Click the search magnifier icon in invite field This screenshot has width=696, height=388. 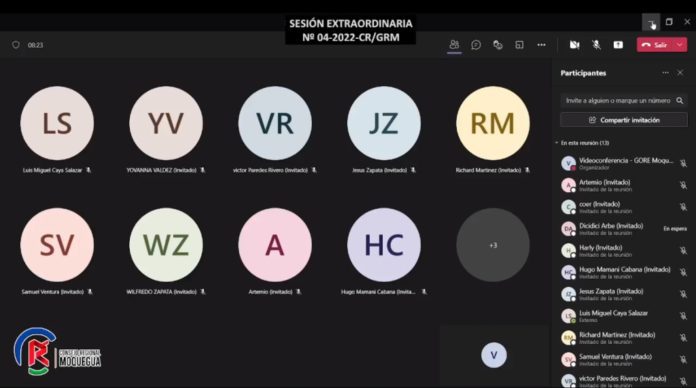coord(680,101)
